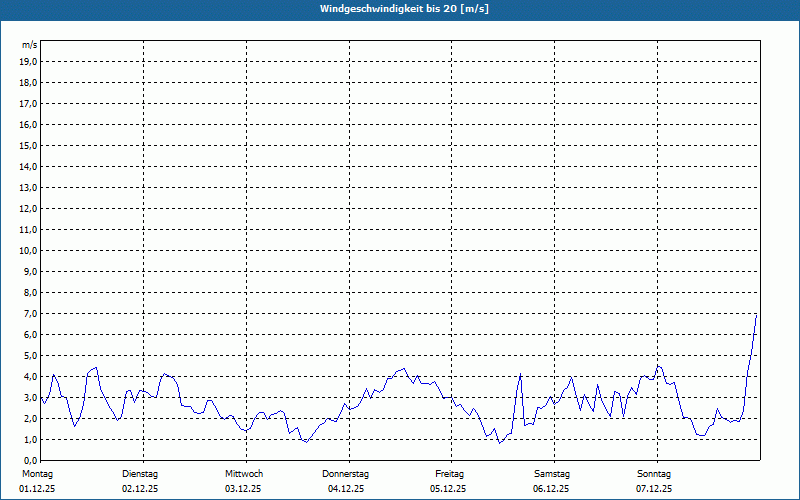Click the date 01.12.25 under Montag
This screenshot has width=800, height=500.
38,489
